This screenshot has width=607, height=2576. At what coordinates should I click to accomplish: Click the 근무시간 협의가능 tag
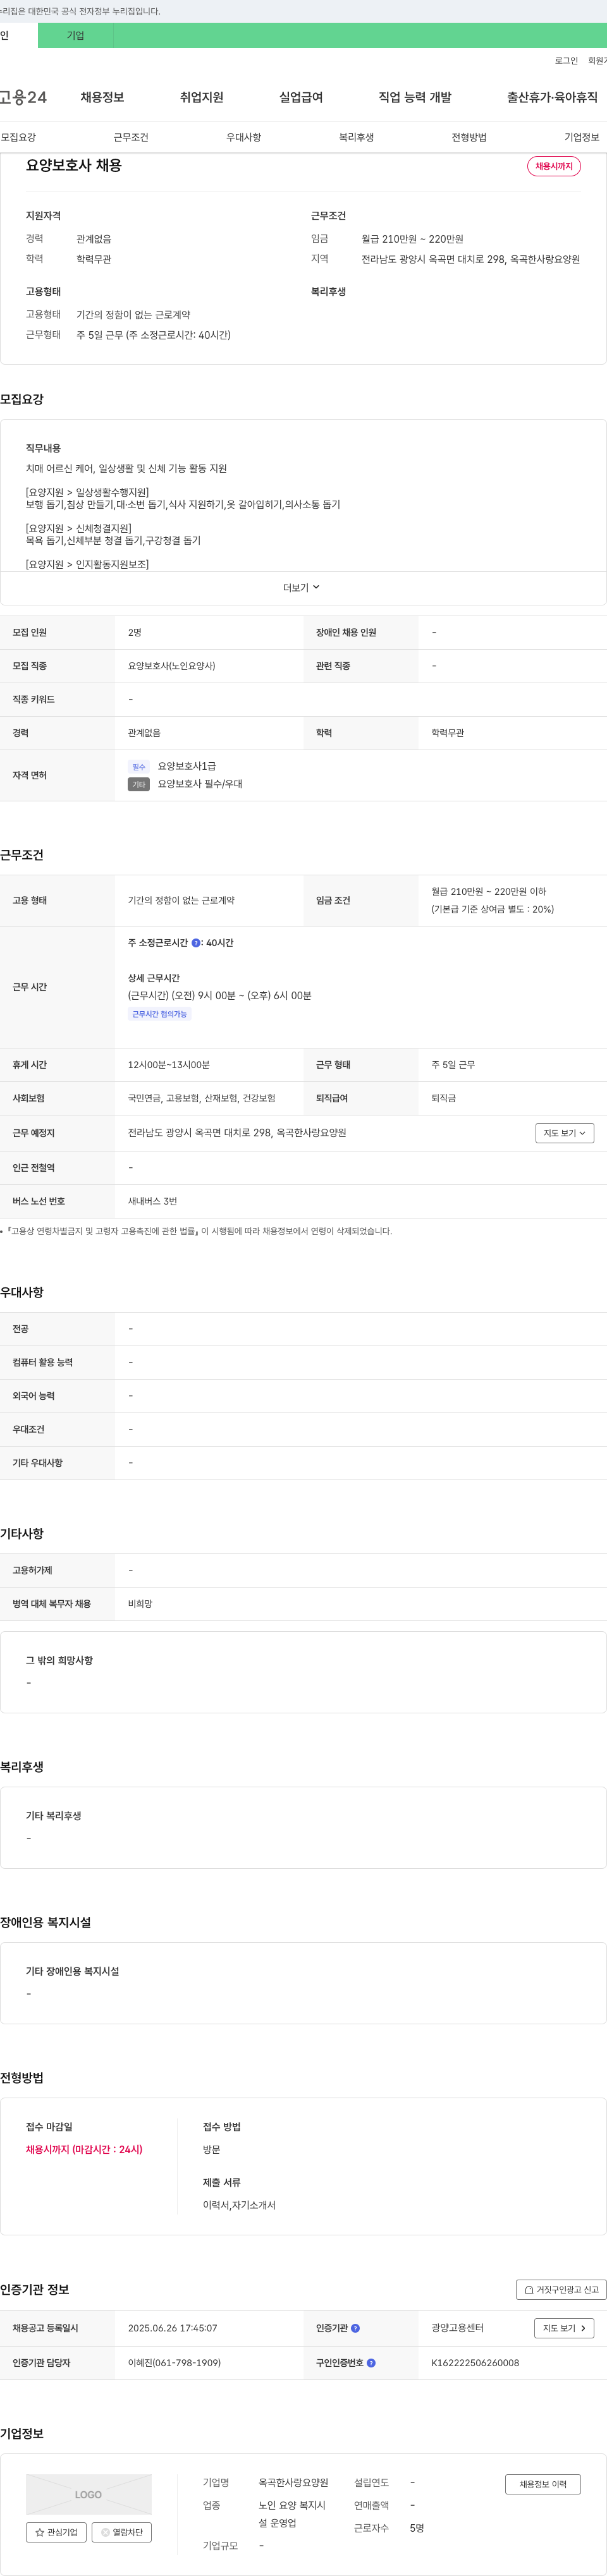[160, 1014]
